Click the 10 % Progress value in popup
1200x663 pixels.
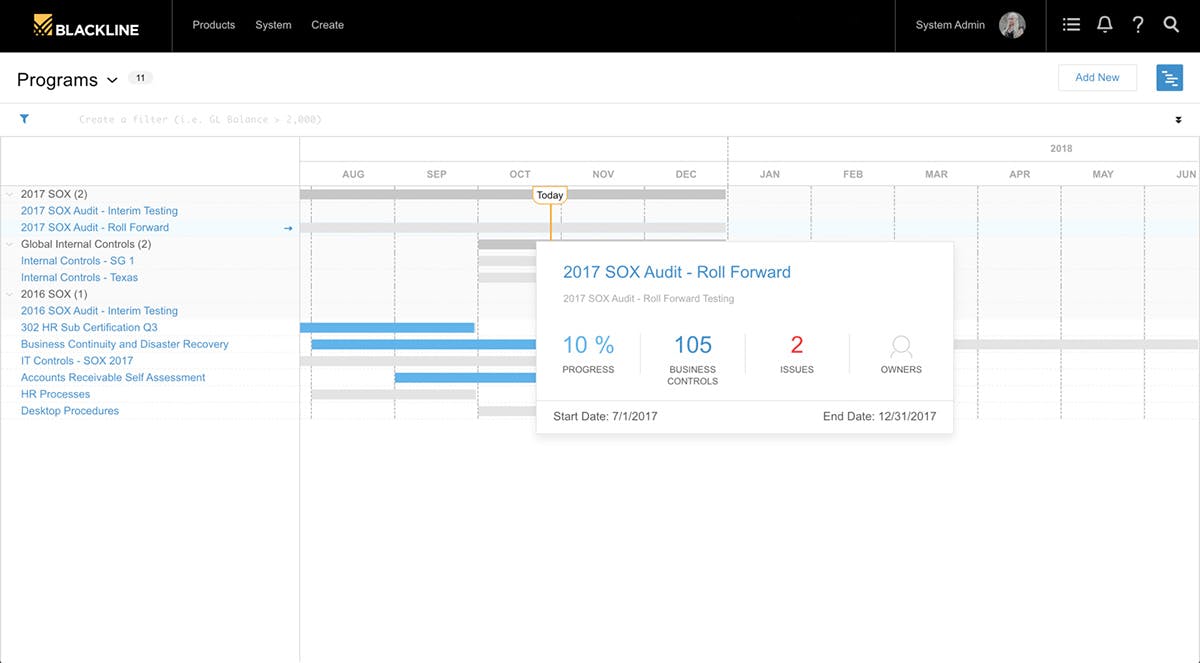pos(588,345)
